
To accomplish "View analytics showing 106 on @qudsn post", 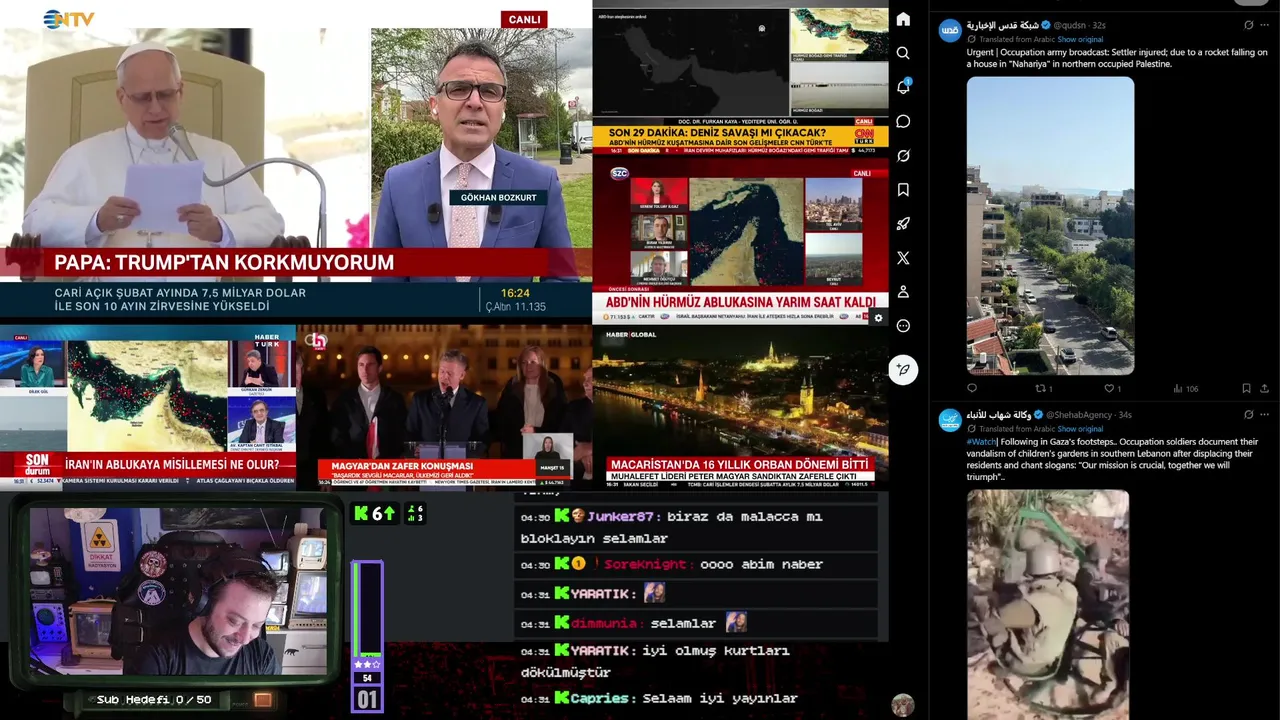I will pos(1185,388).
